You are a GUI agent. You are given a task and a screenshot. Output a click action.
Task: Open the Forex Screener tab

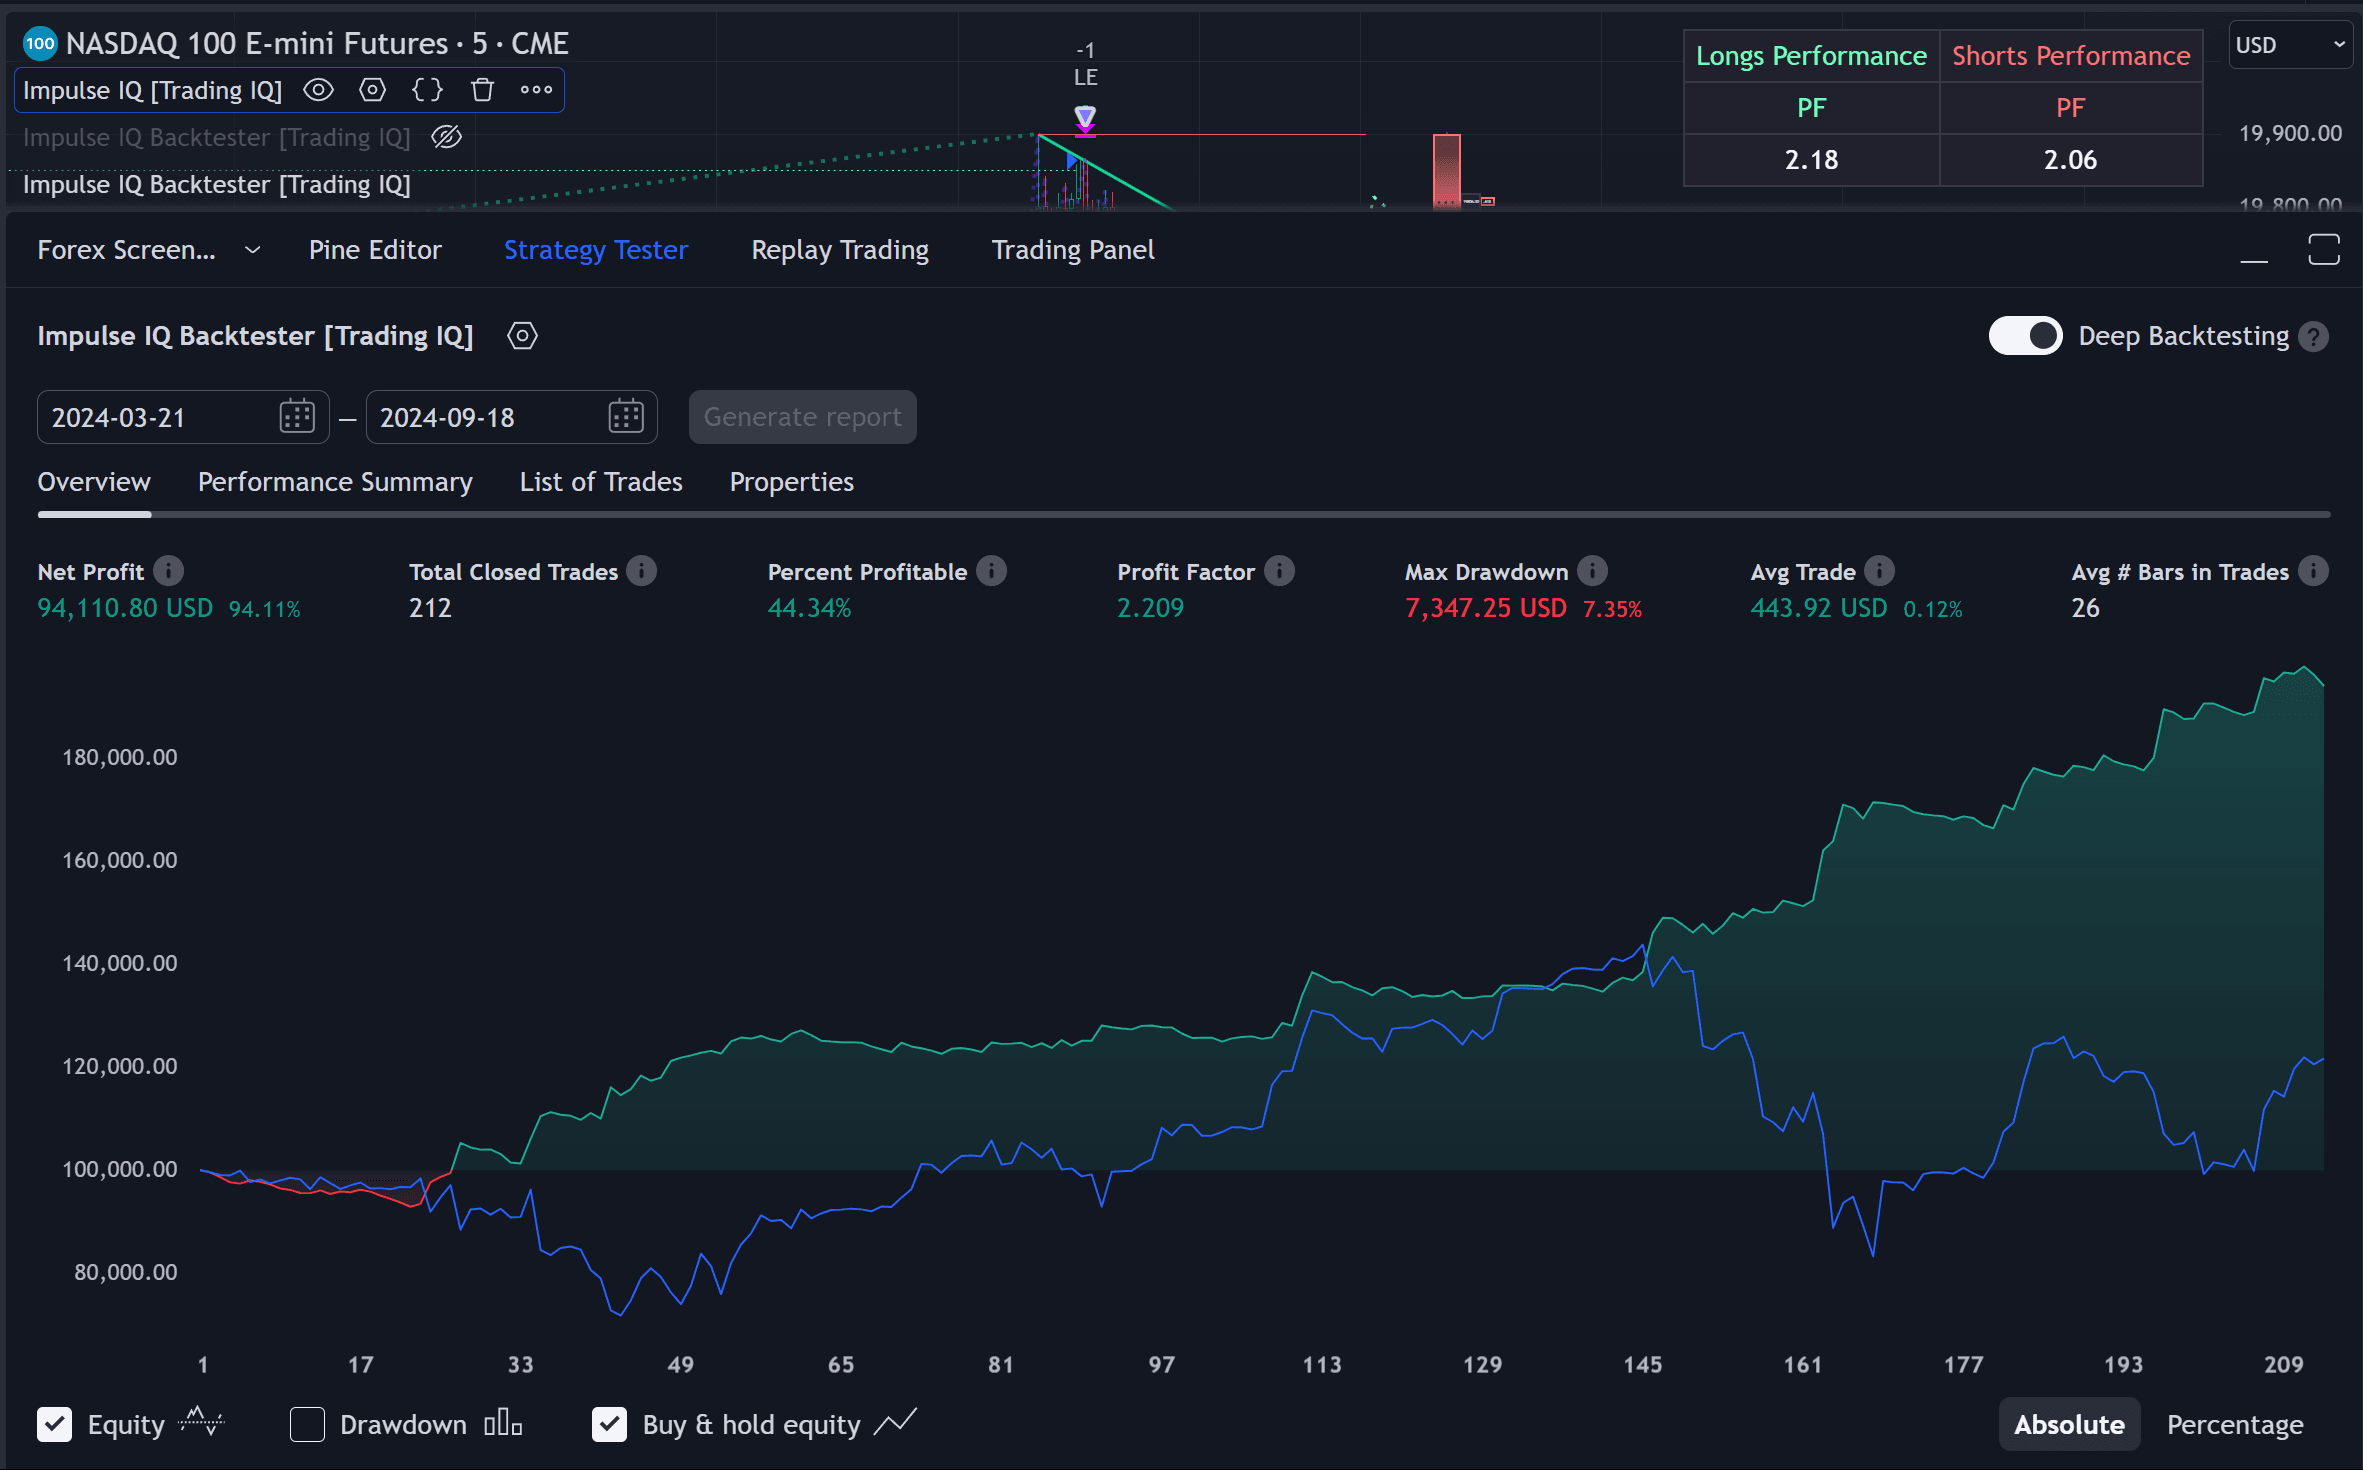pos(126,250)
